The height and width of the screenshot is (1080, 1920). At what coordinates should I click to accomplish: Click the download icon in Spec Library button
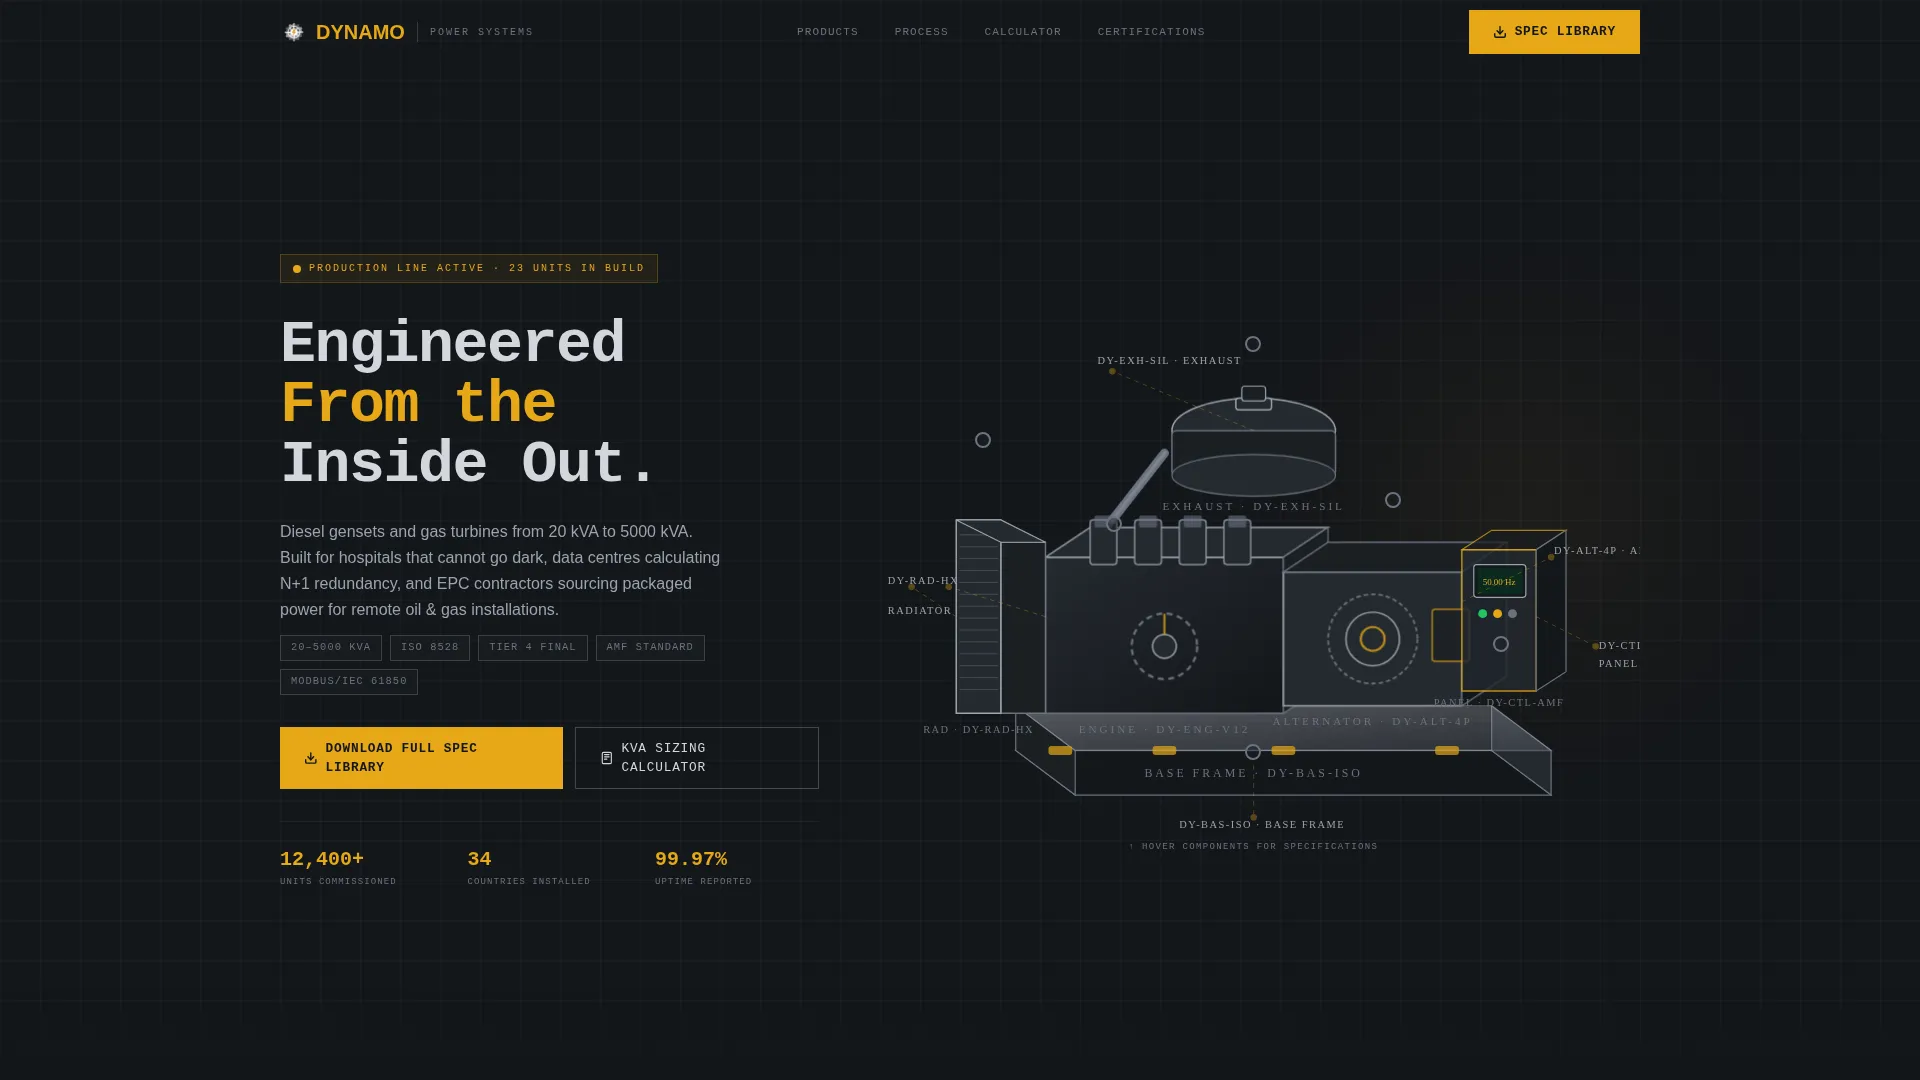pos(1499,32)
